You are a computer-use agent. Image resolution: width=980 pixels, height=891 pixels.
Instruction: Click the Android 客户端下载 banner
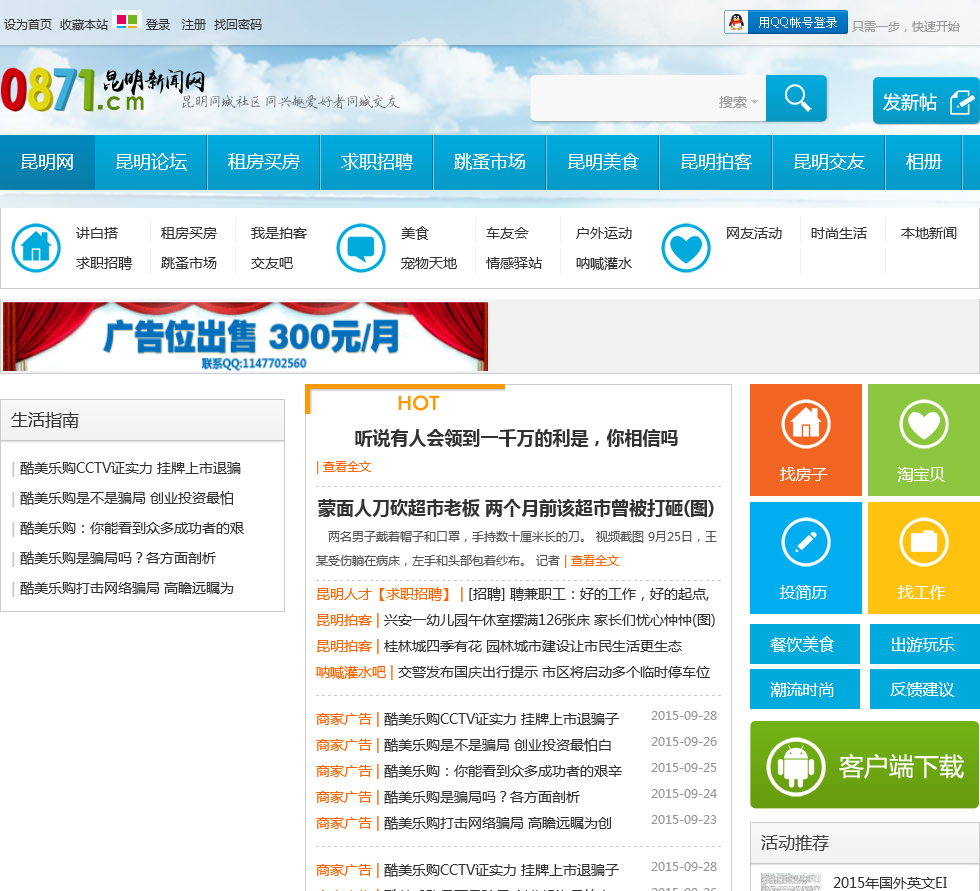click(864, 765)
